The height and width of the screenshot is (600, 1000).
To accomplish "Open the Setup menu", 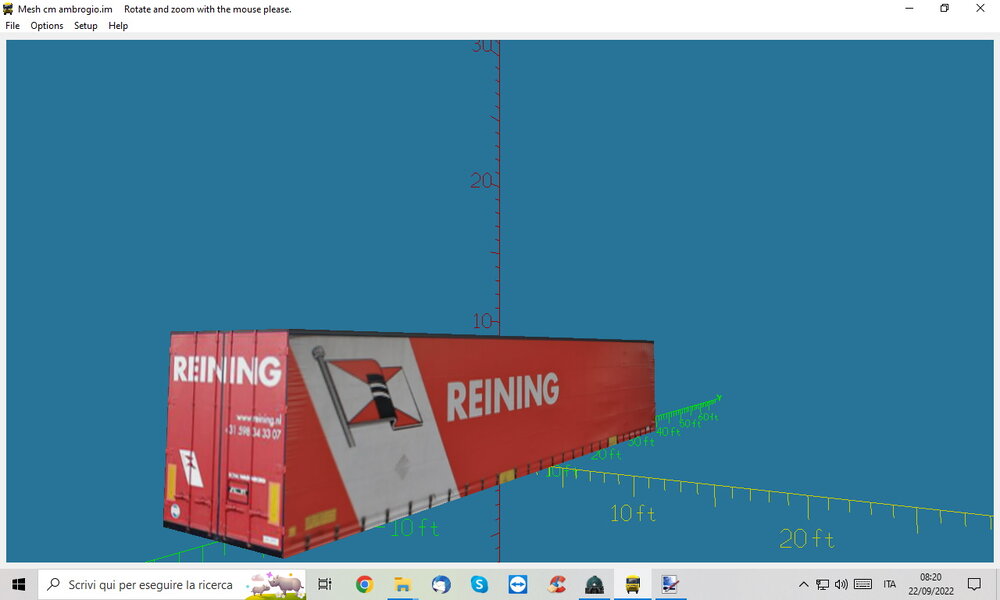I will tap(85, 26).
